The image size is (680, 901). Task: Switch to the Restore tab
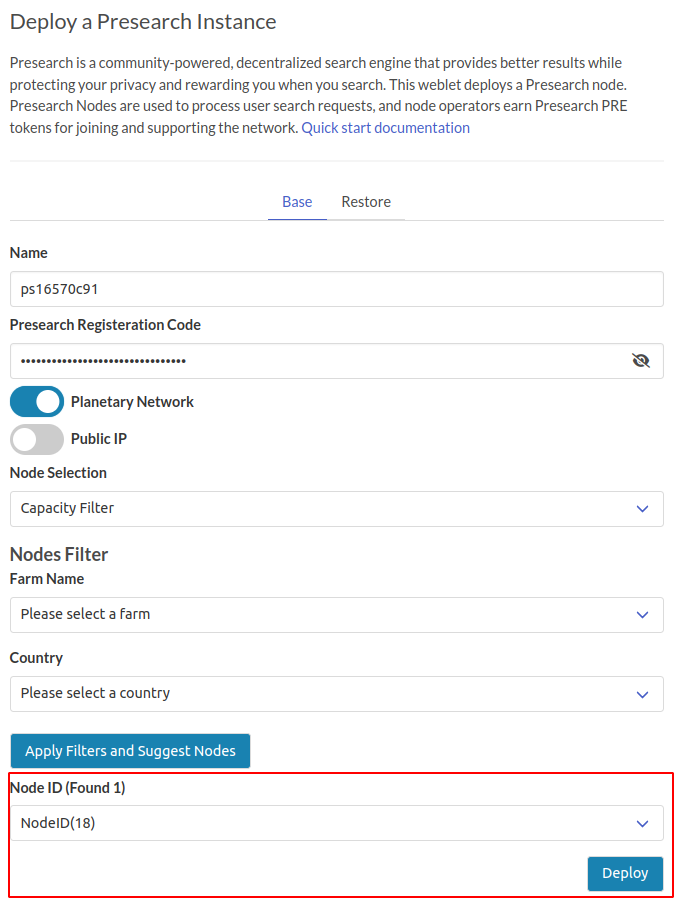click(366, 201)
